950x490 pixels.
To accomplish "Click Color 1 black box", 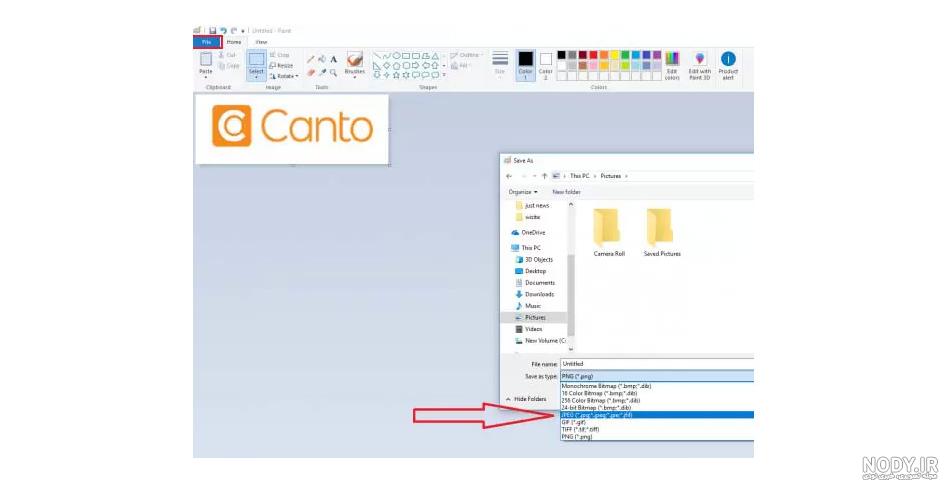I will click(525, 59).
